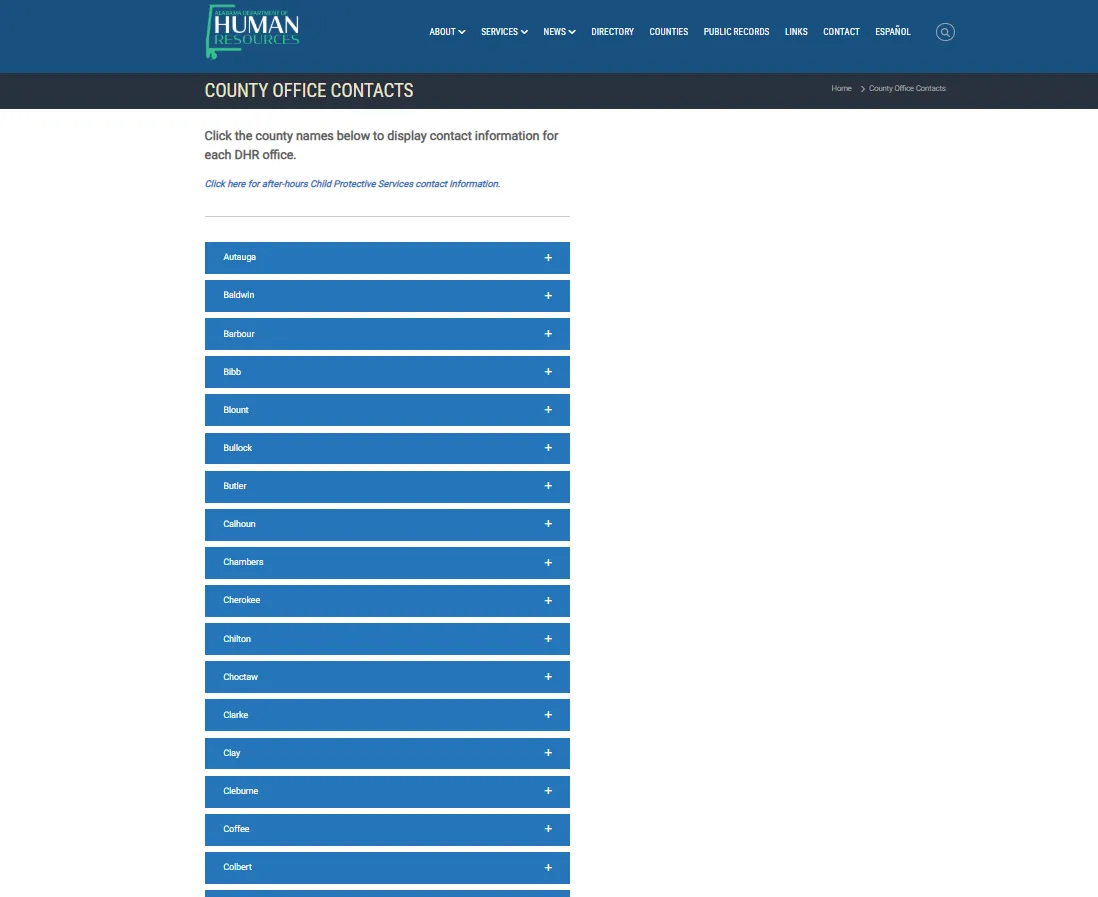Click the plus icon on Butler row
Viewport: 1098px width, 897px height.
point(548,486)
